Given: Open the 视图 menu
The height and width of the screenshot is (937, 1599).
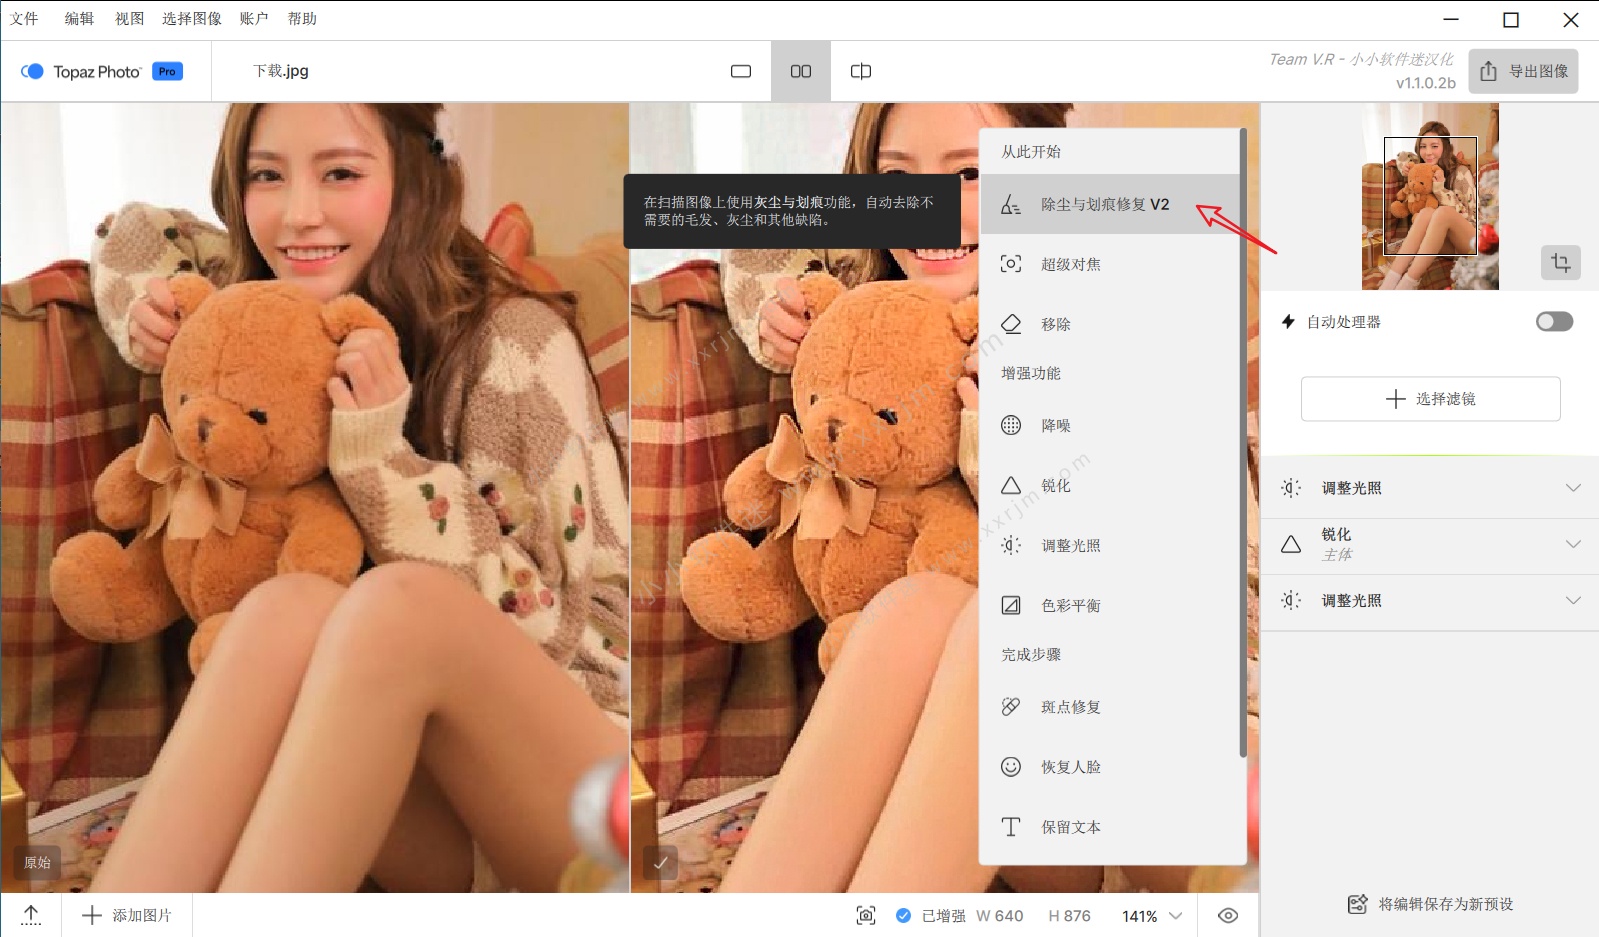Looking at the screenshot, I should (x=129, y=19).
